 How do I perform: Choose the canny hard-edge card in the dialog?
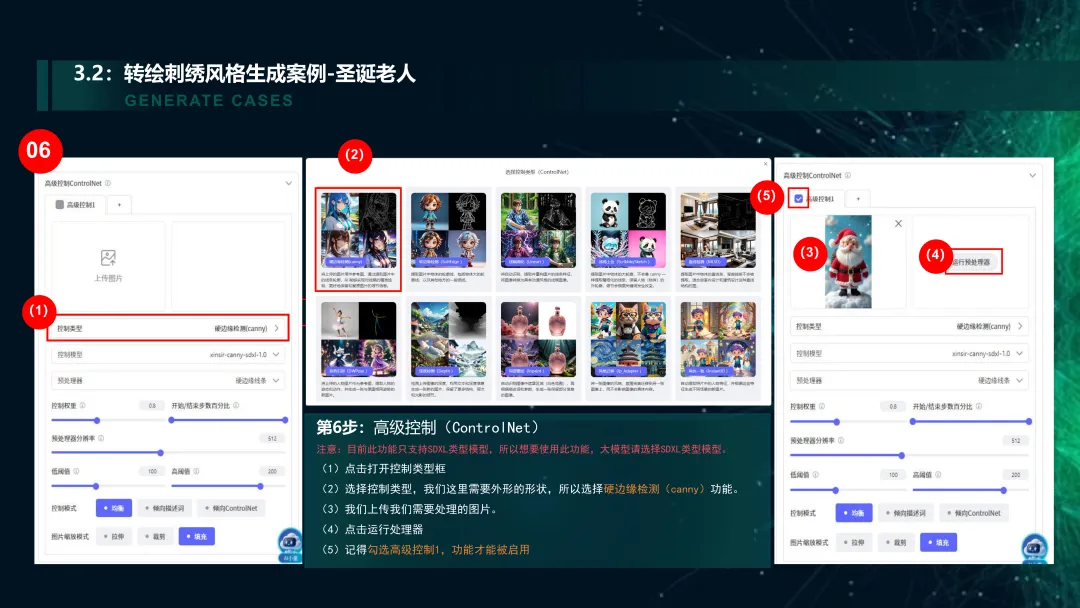click(x=359, y=240)
